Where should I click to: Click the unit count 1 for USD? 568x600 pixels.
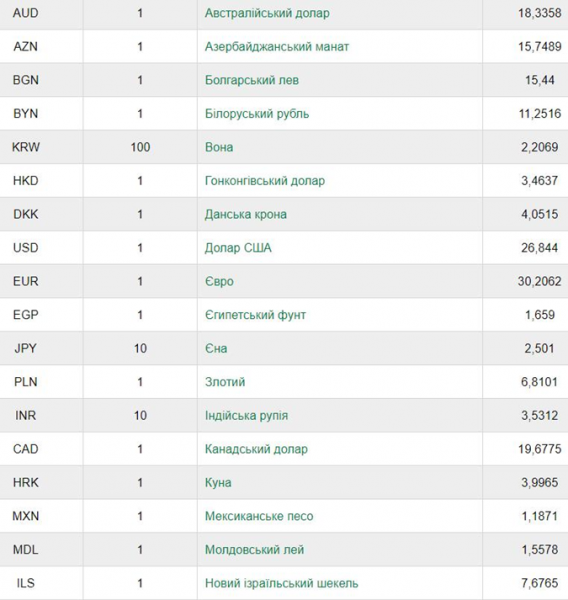(x=140, y=248)
